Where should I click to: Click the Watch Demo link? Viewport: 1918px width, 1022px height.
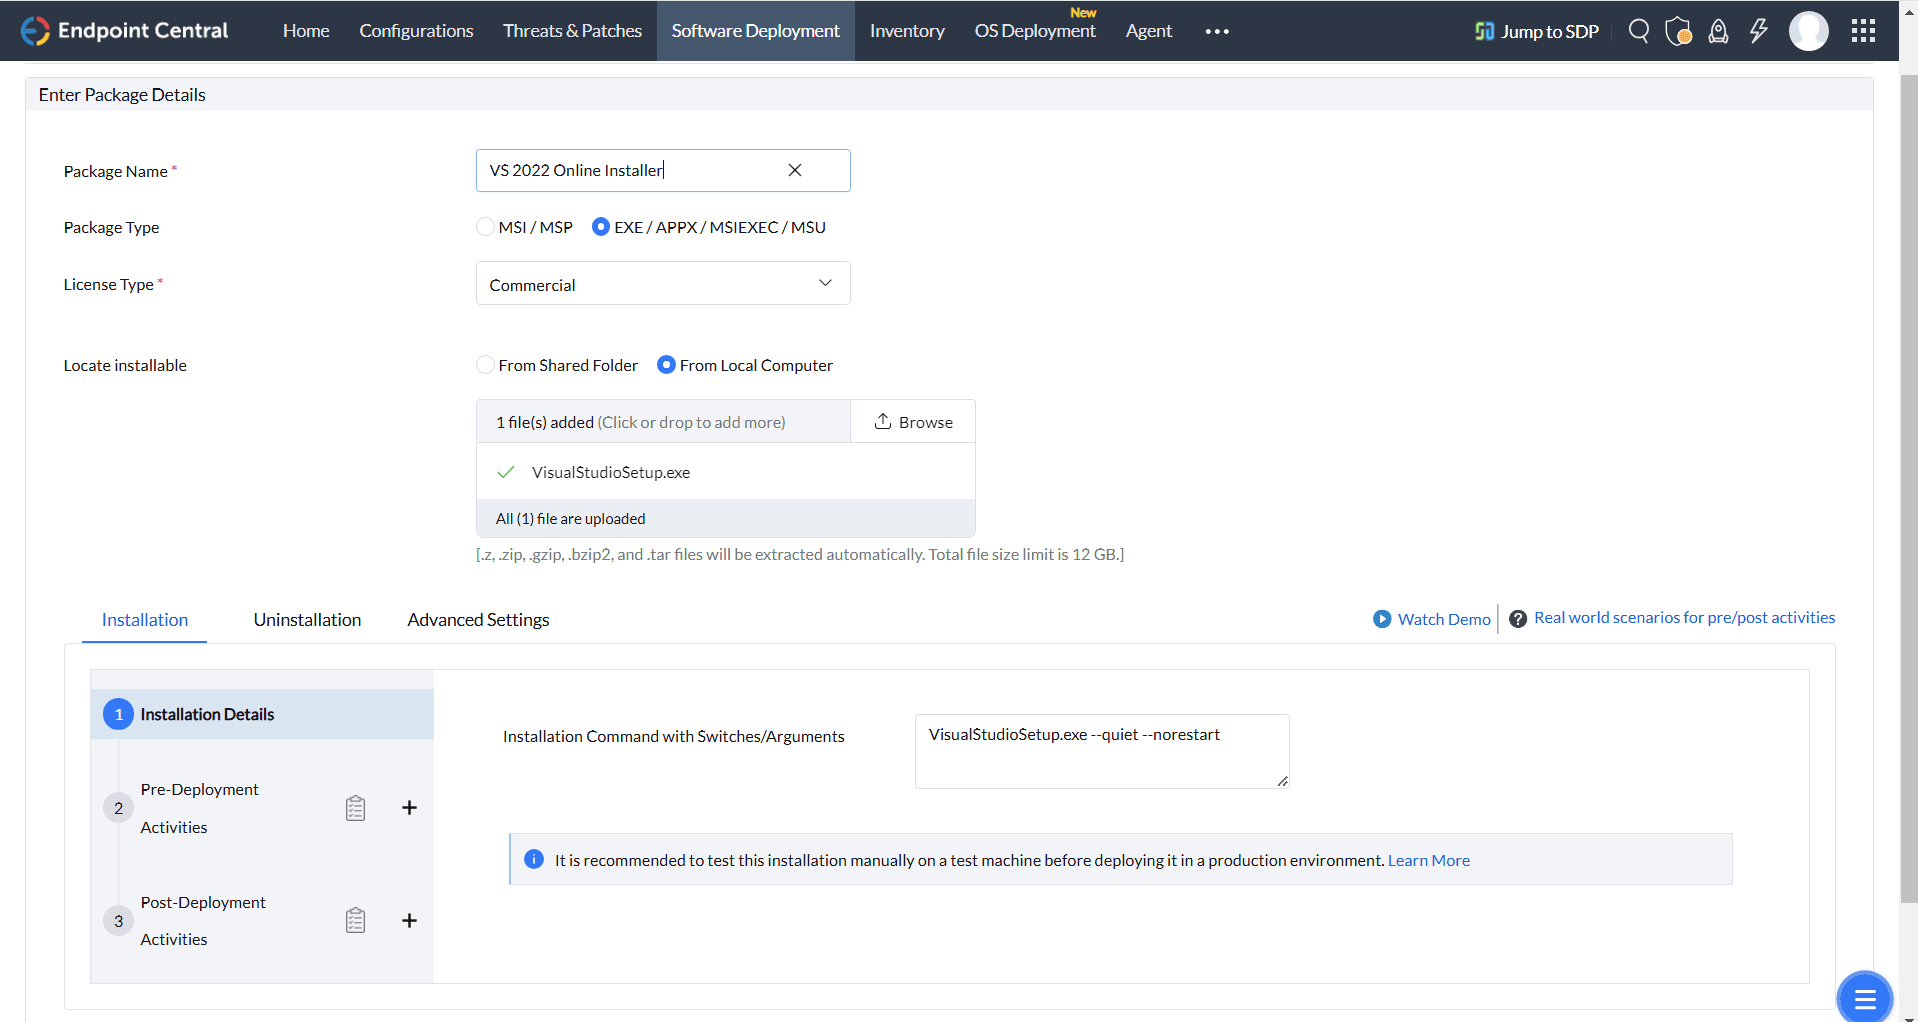[1443, 618]
